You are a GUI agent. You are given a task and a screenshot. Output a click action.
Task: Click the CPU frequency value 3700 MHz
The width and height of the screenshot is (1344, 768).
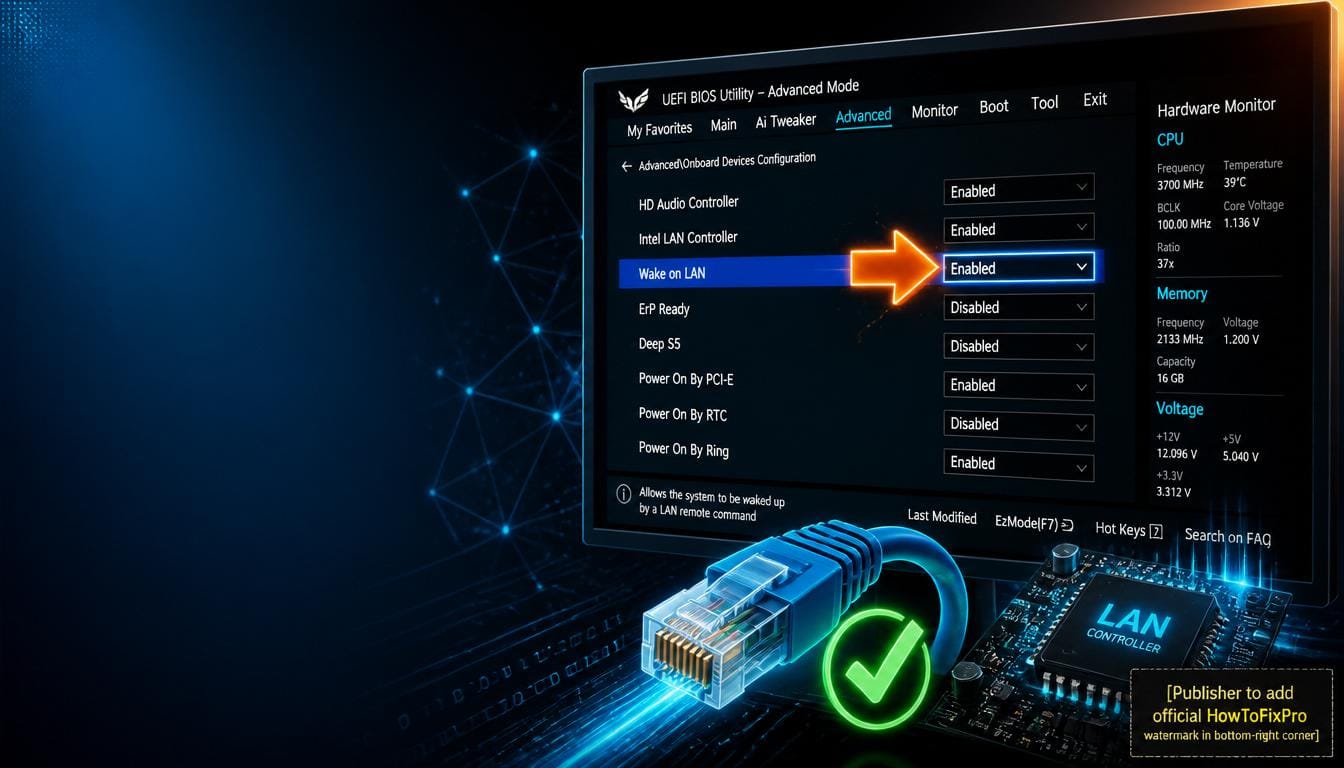[1181, 185]
